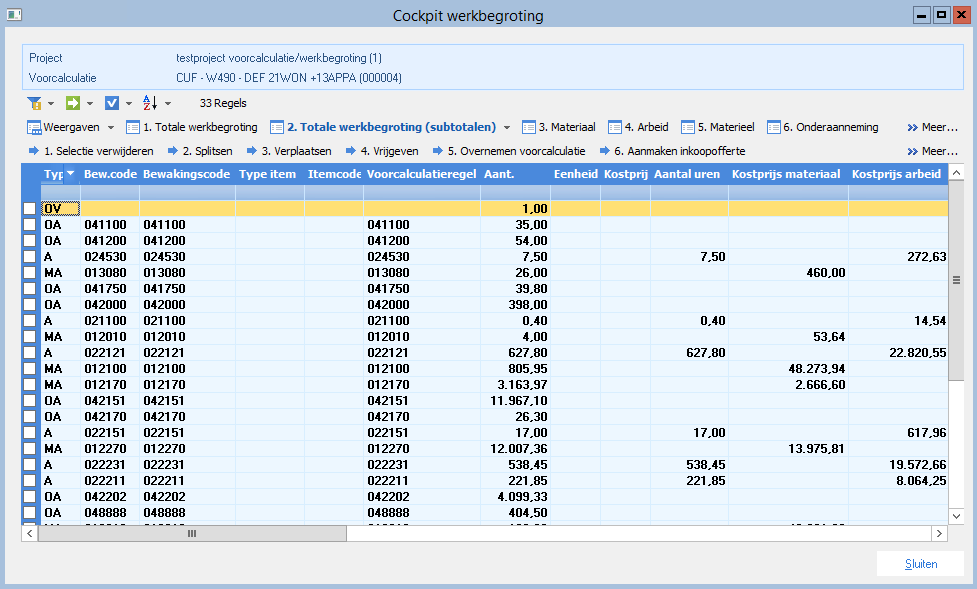
Task: Click the Kostprijs materiaal column header
Action: [x=788, y=175]
